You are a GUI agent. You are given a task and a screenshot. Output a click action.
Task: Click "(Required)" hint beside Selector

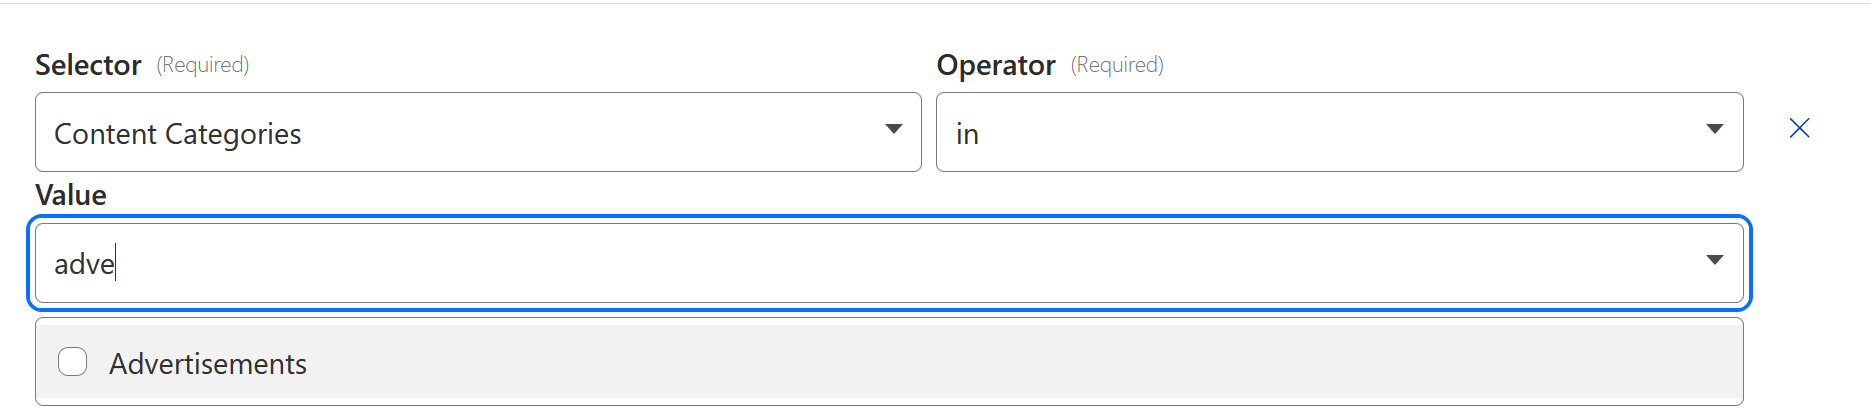point(203,65)
